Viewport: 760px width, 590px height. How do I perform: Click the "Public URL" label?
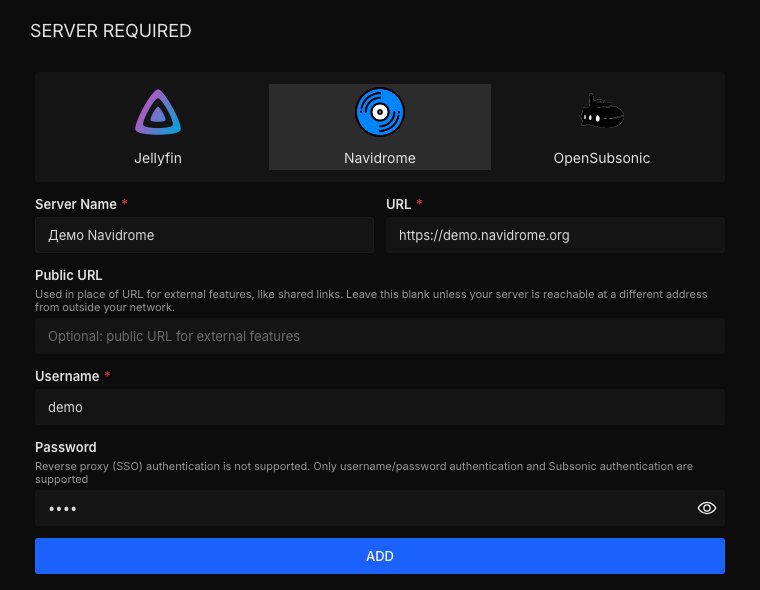pos(68,275)
